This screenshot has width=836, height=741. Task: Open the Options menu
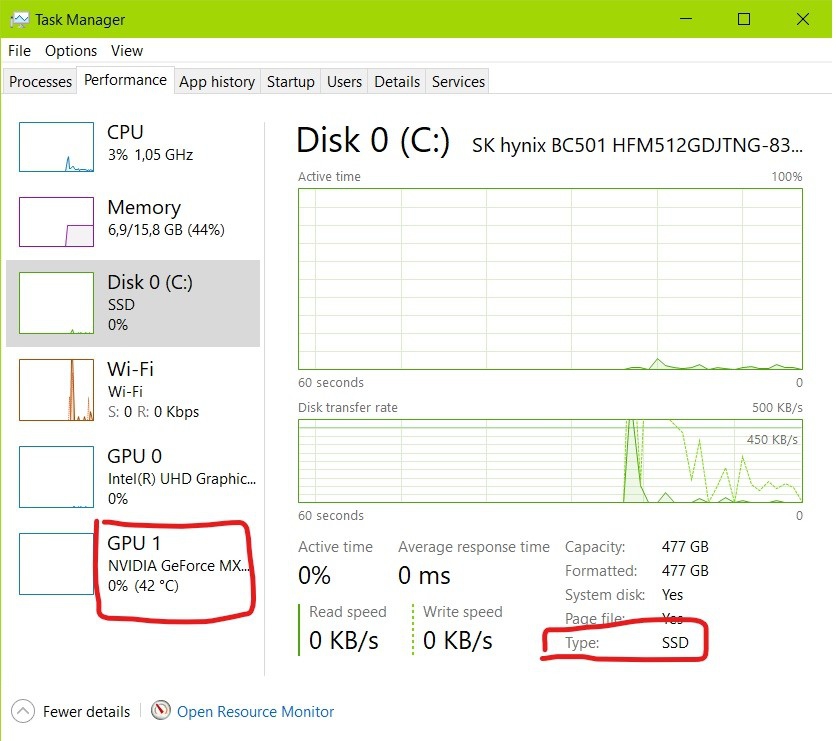tap(71, 50)
